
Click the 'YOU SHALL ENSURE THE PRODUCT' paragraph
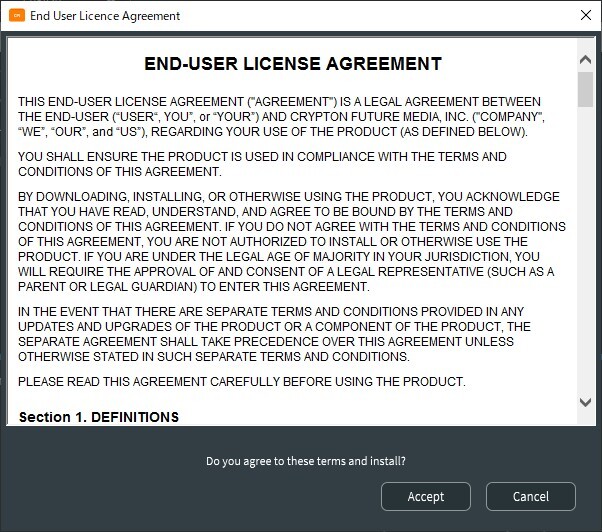262,164
